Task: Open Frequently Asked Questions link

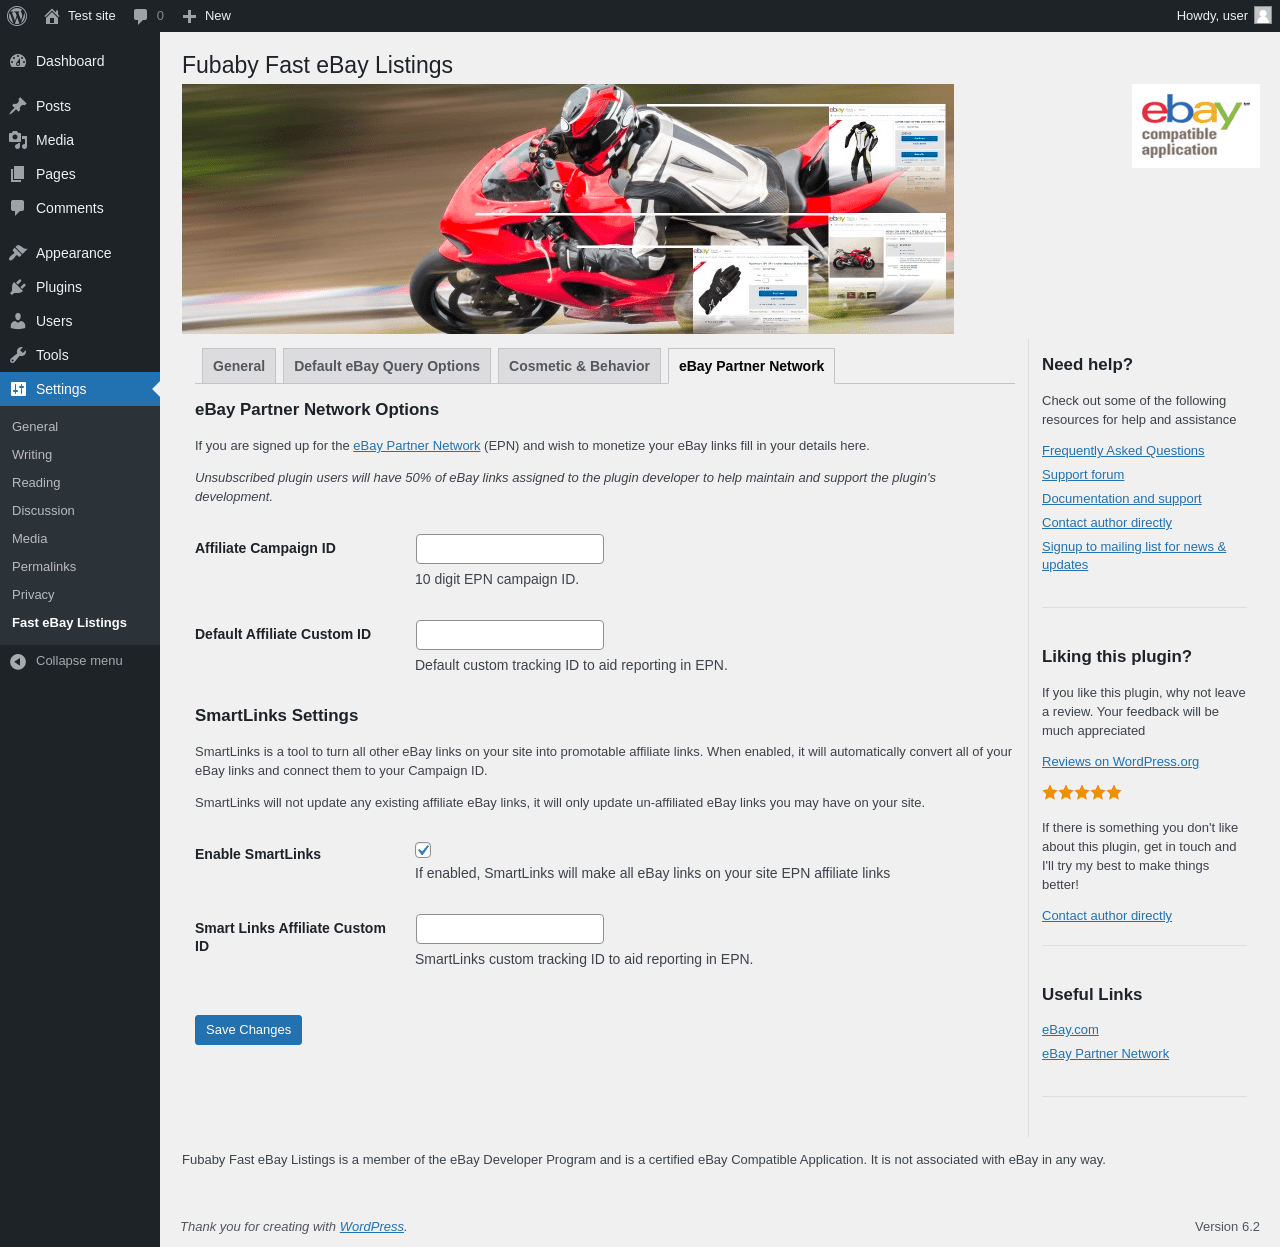Action: pos(1123,451)
